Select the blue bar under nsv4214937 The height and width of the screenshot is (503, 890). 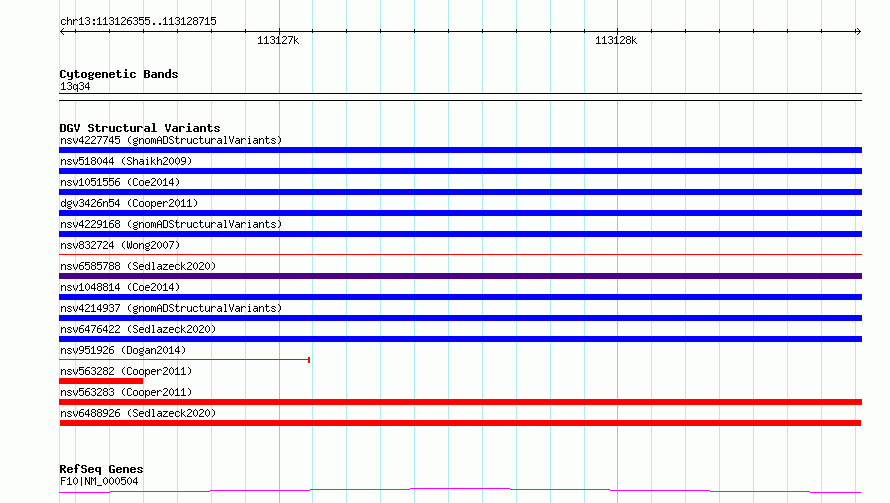click(x=460, y=318)
